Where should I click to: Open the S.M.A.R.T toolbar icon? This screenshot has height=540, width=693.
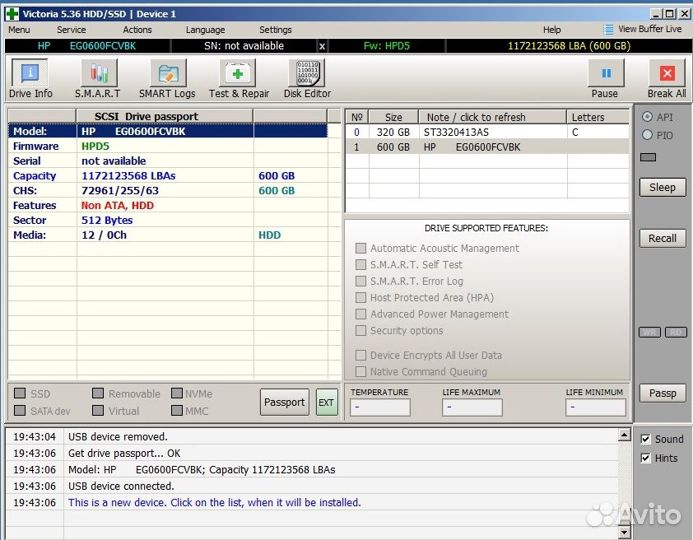click(99, 73)
